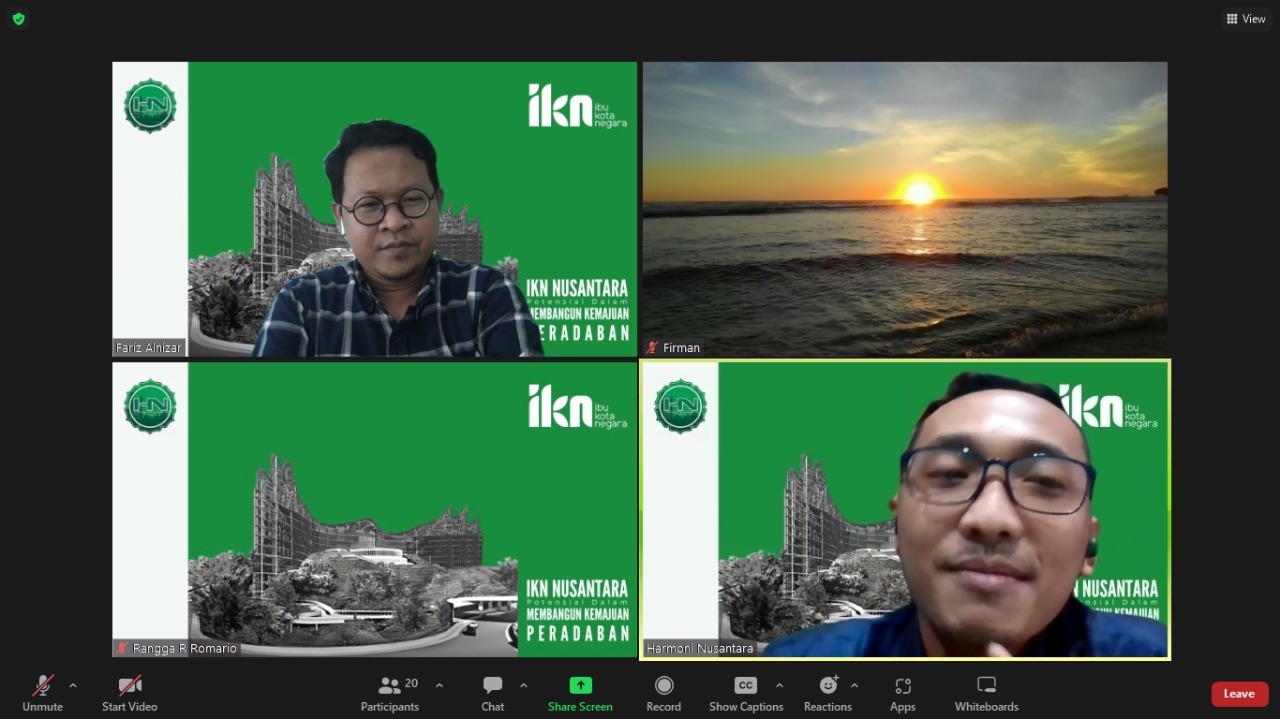Expand caption options arrow beside Show Captions
1280x719 pixels.
(x=779, y=686)
